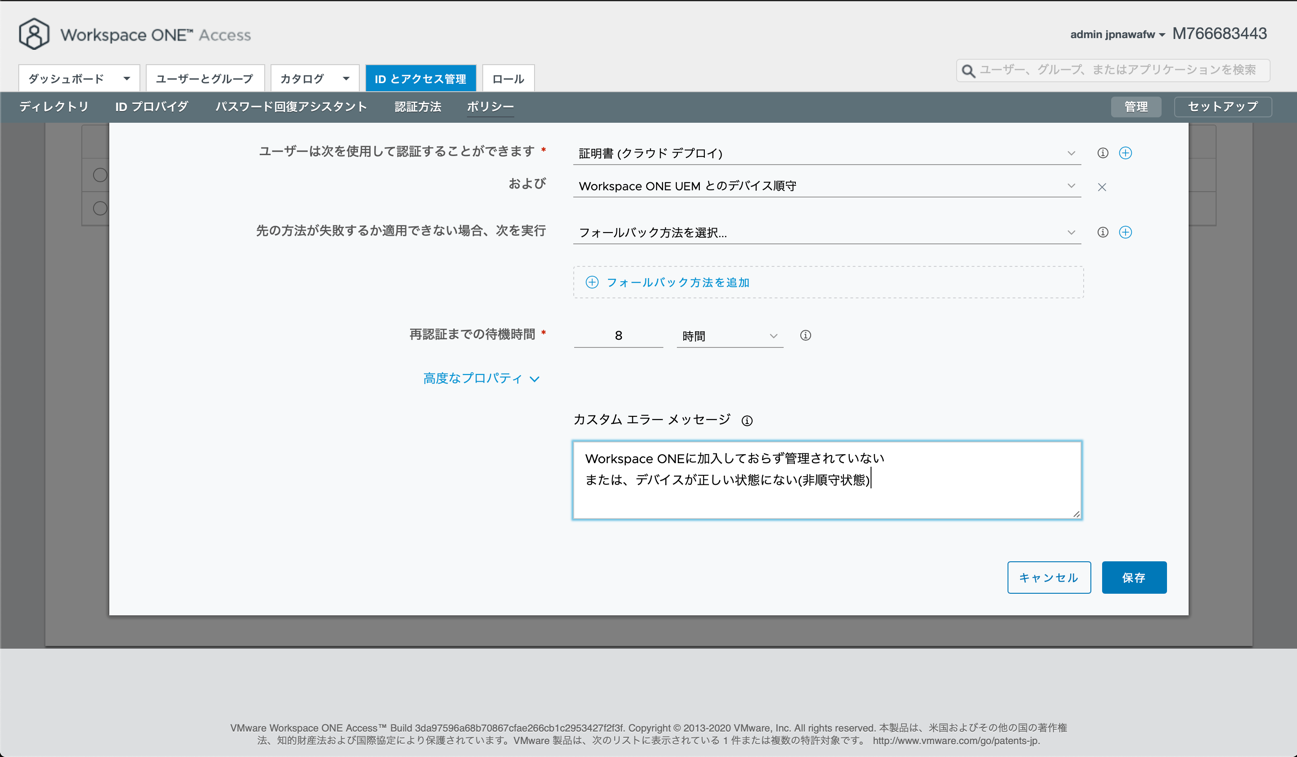Click フォールバック方法を追加 link
The image size is (1297, 757).
point(678,283)
